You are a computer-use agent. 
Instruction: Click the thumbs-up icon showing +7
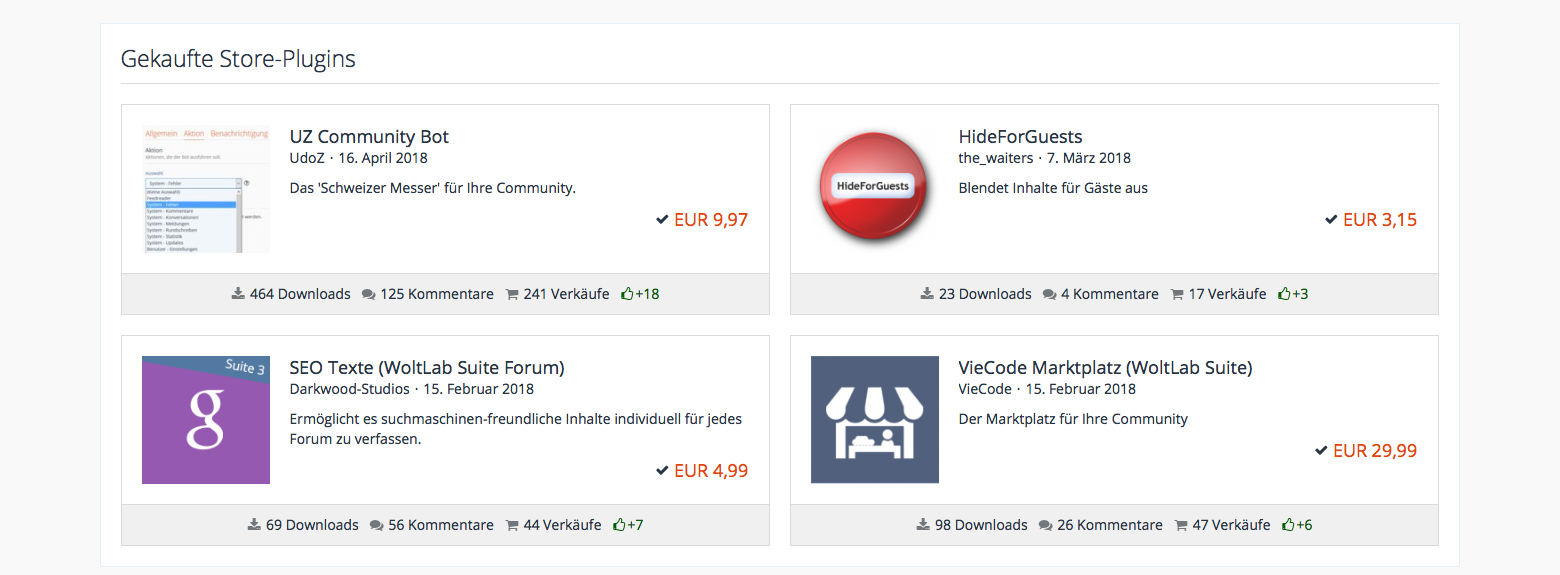[x=619, y=525]
